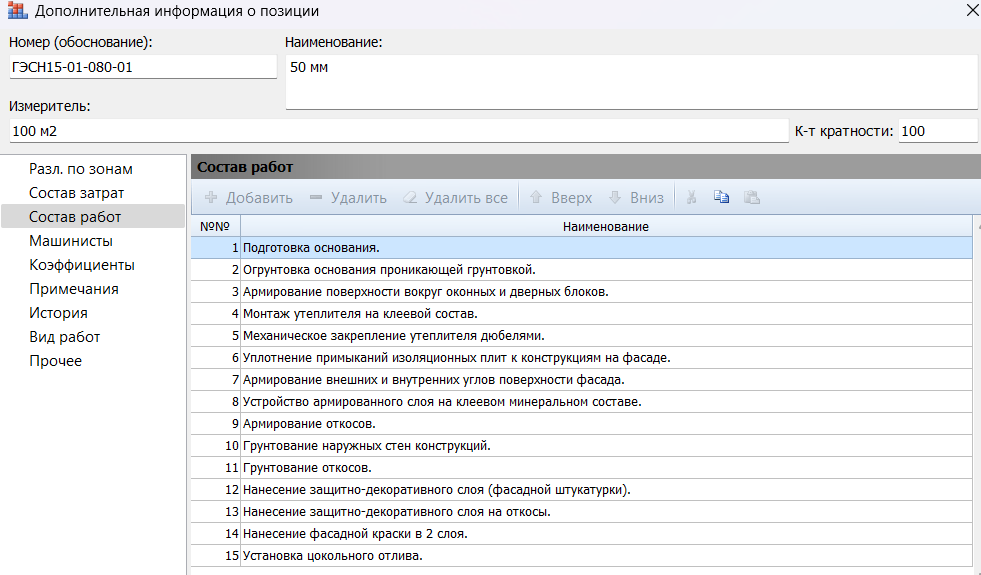Screen dimensions: 981x575
Task: Switch to the Вид работ section
Action: click(x=93, y=337)
